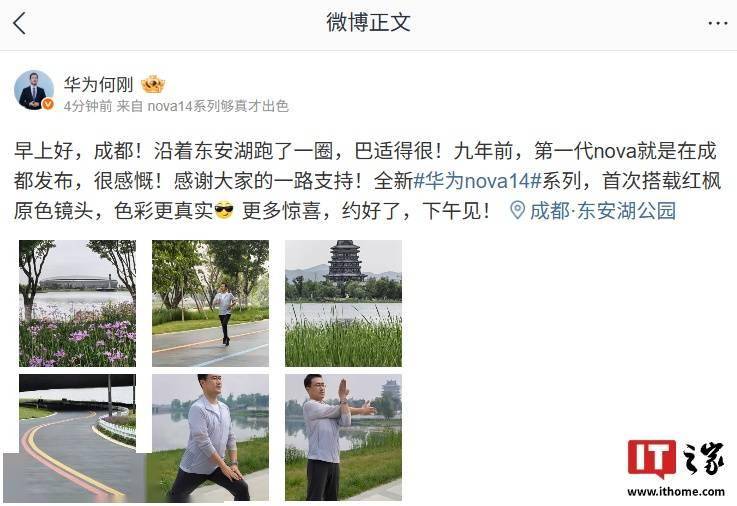Tap the nova14系列够真才出色 source label

click(218, 106)
